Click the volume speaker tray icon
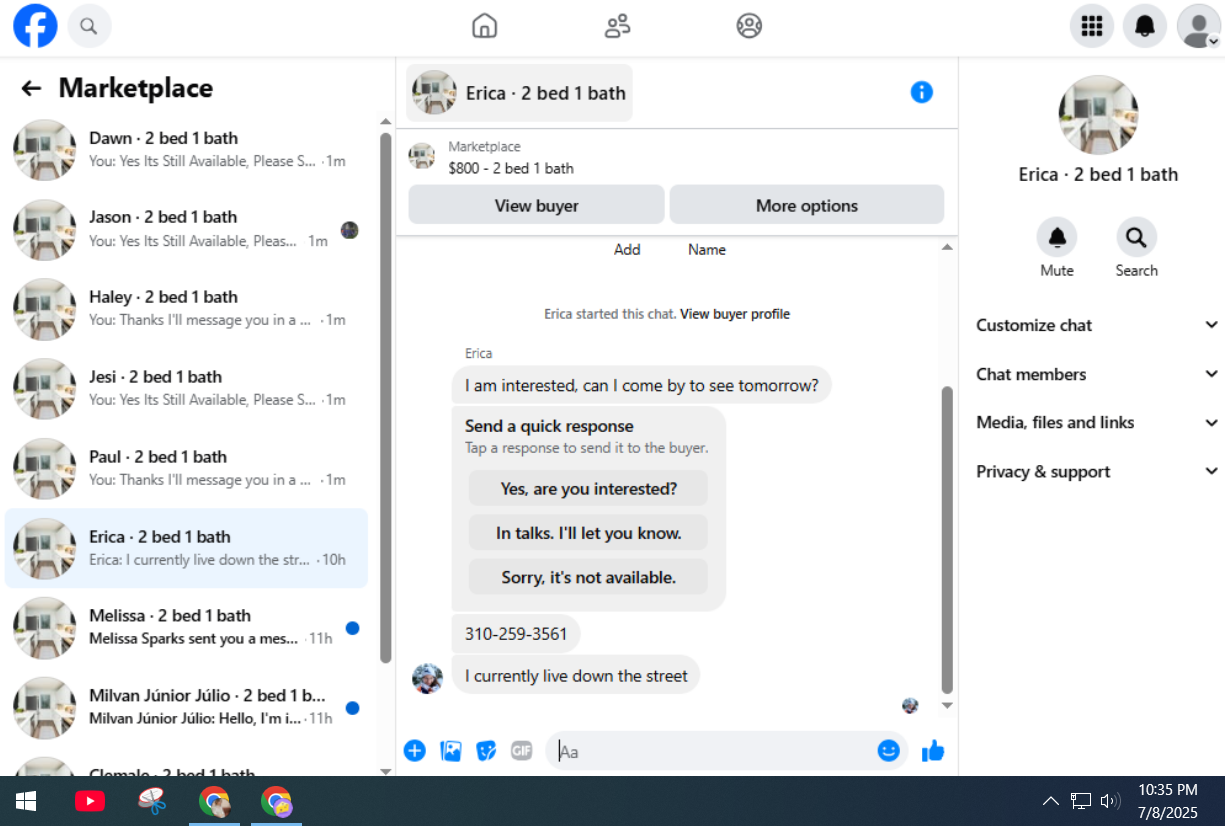The height and width of the screenshot is (826, 1225). (1109, 801)
